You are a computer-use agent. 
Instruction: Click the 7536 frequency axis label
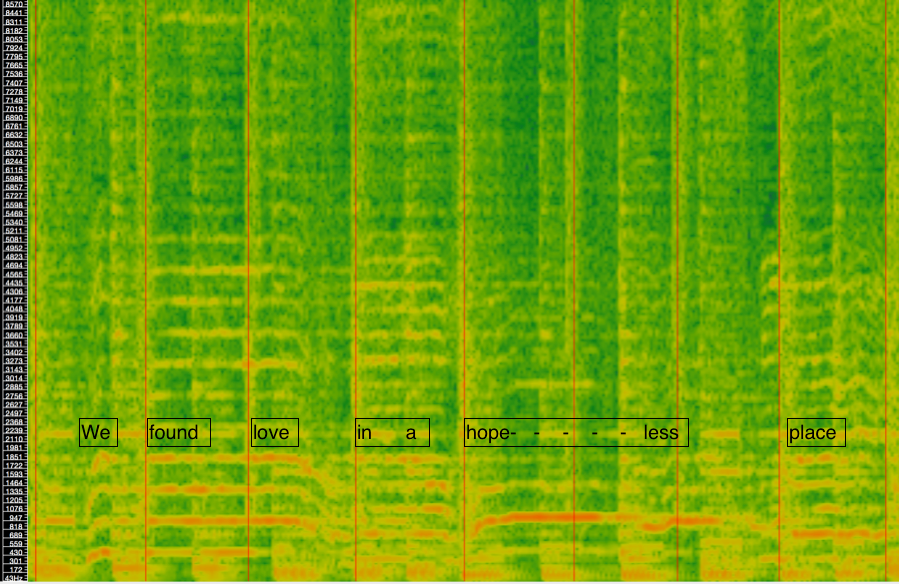click(x=14, y=74)
